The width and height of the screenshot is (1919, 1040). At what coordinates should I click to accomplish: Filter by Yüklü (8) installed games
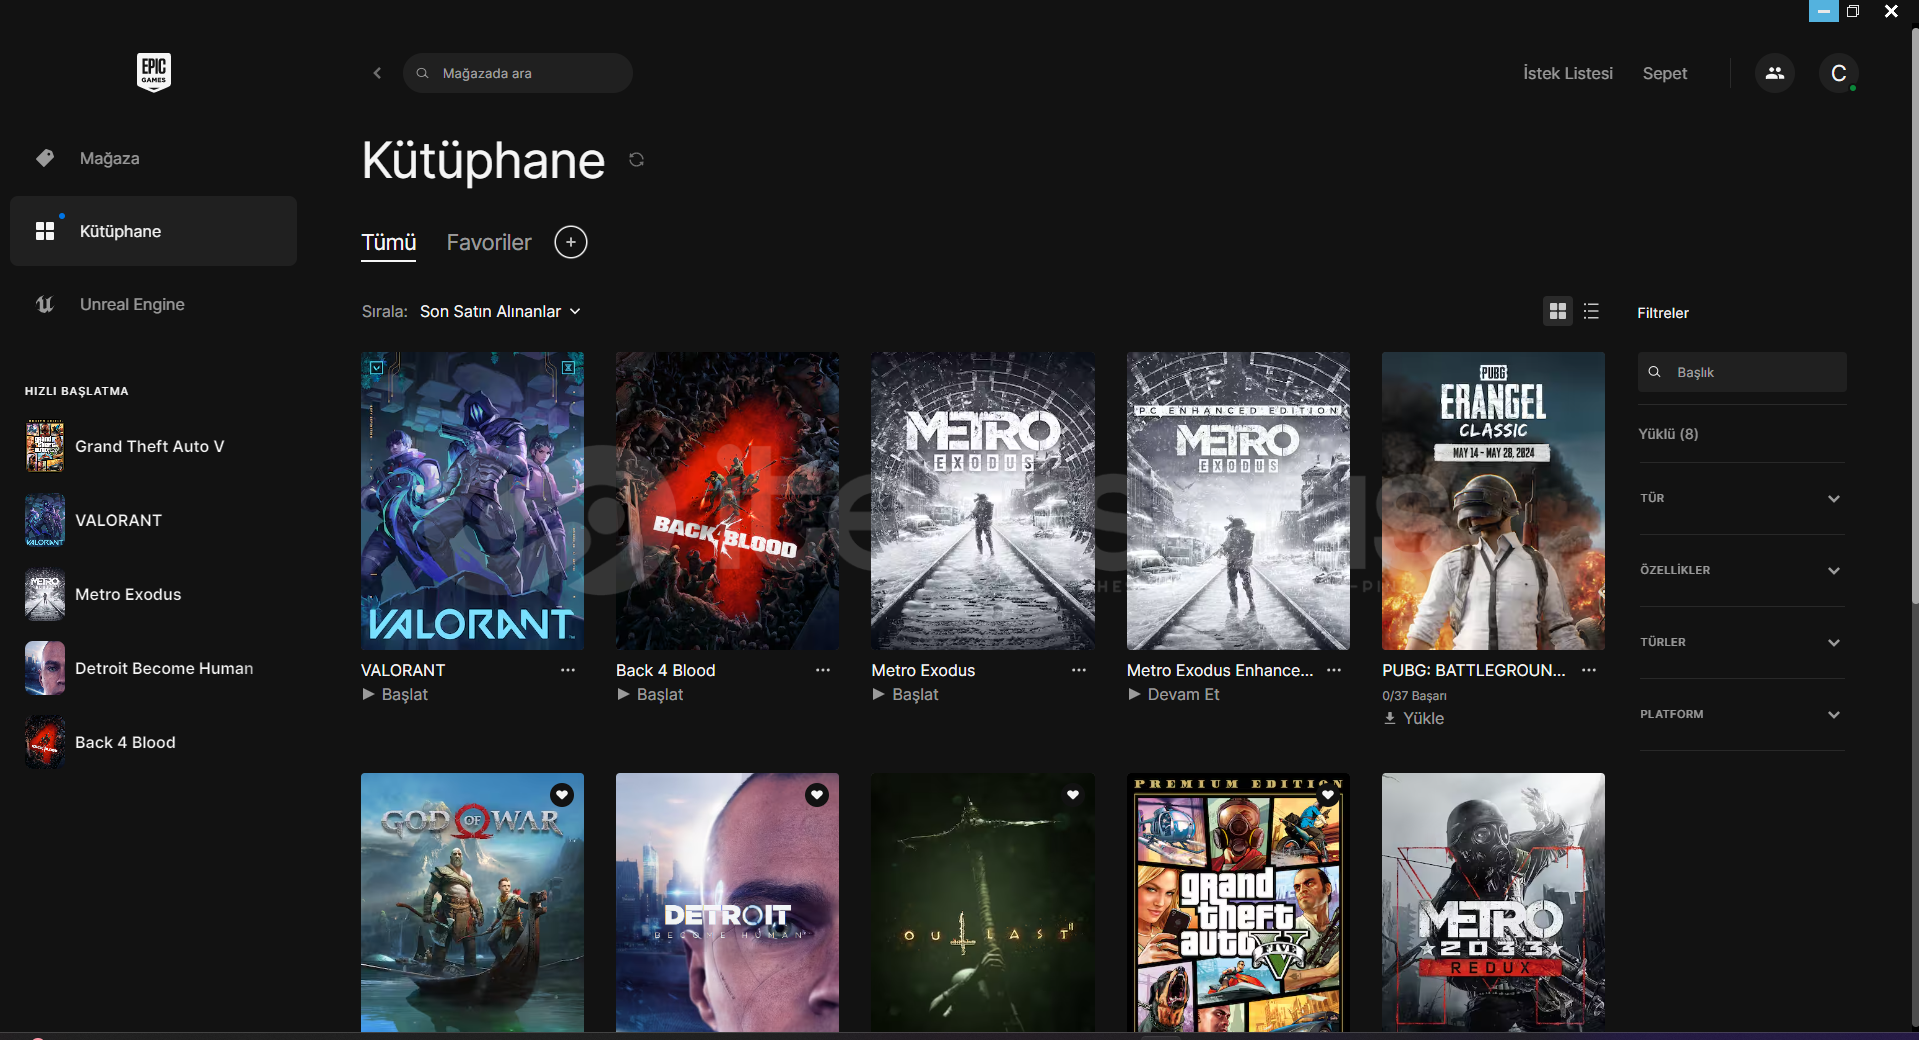coord(1668,434)
